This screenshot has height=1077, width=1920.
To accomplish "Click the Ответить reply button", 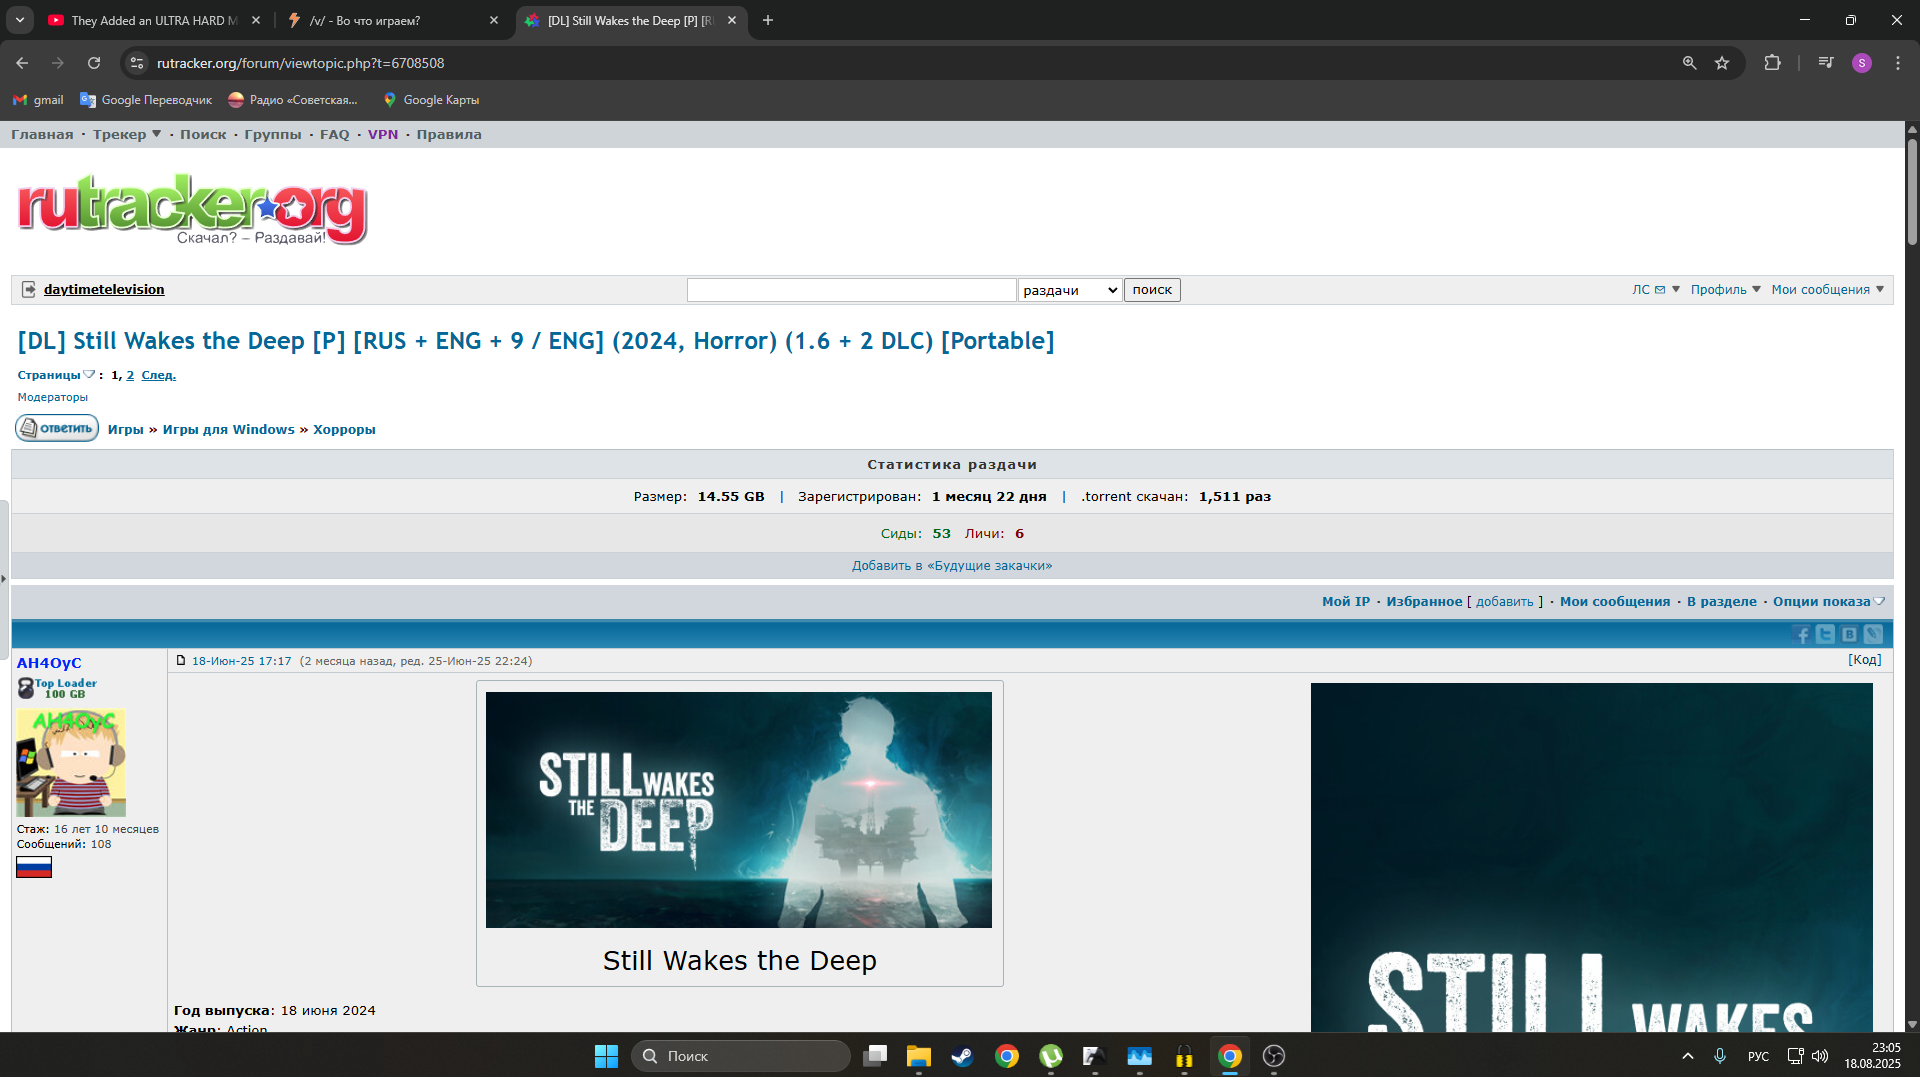I will 57,428.
